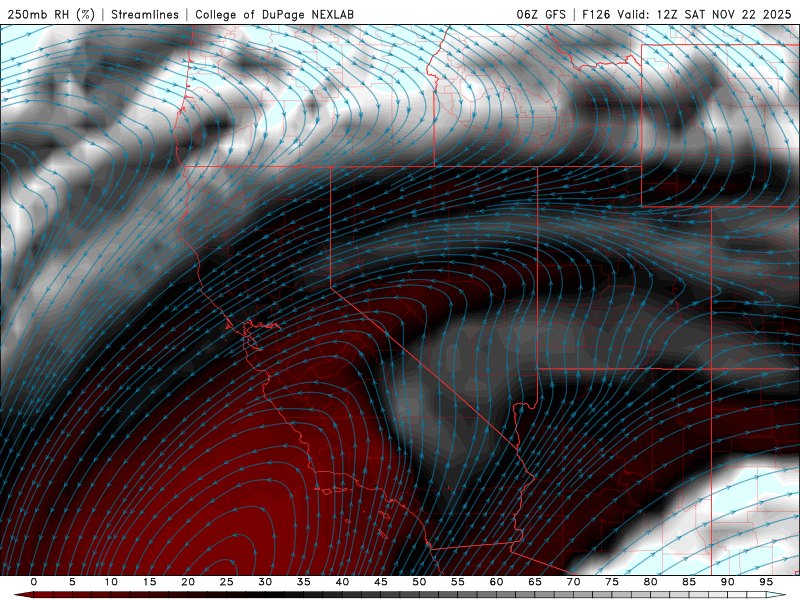Click the "85" percent scale label
800x600 pixels.
[x=689, y=582]
